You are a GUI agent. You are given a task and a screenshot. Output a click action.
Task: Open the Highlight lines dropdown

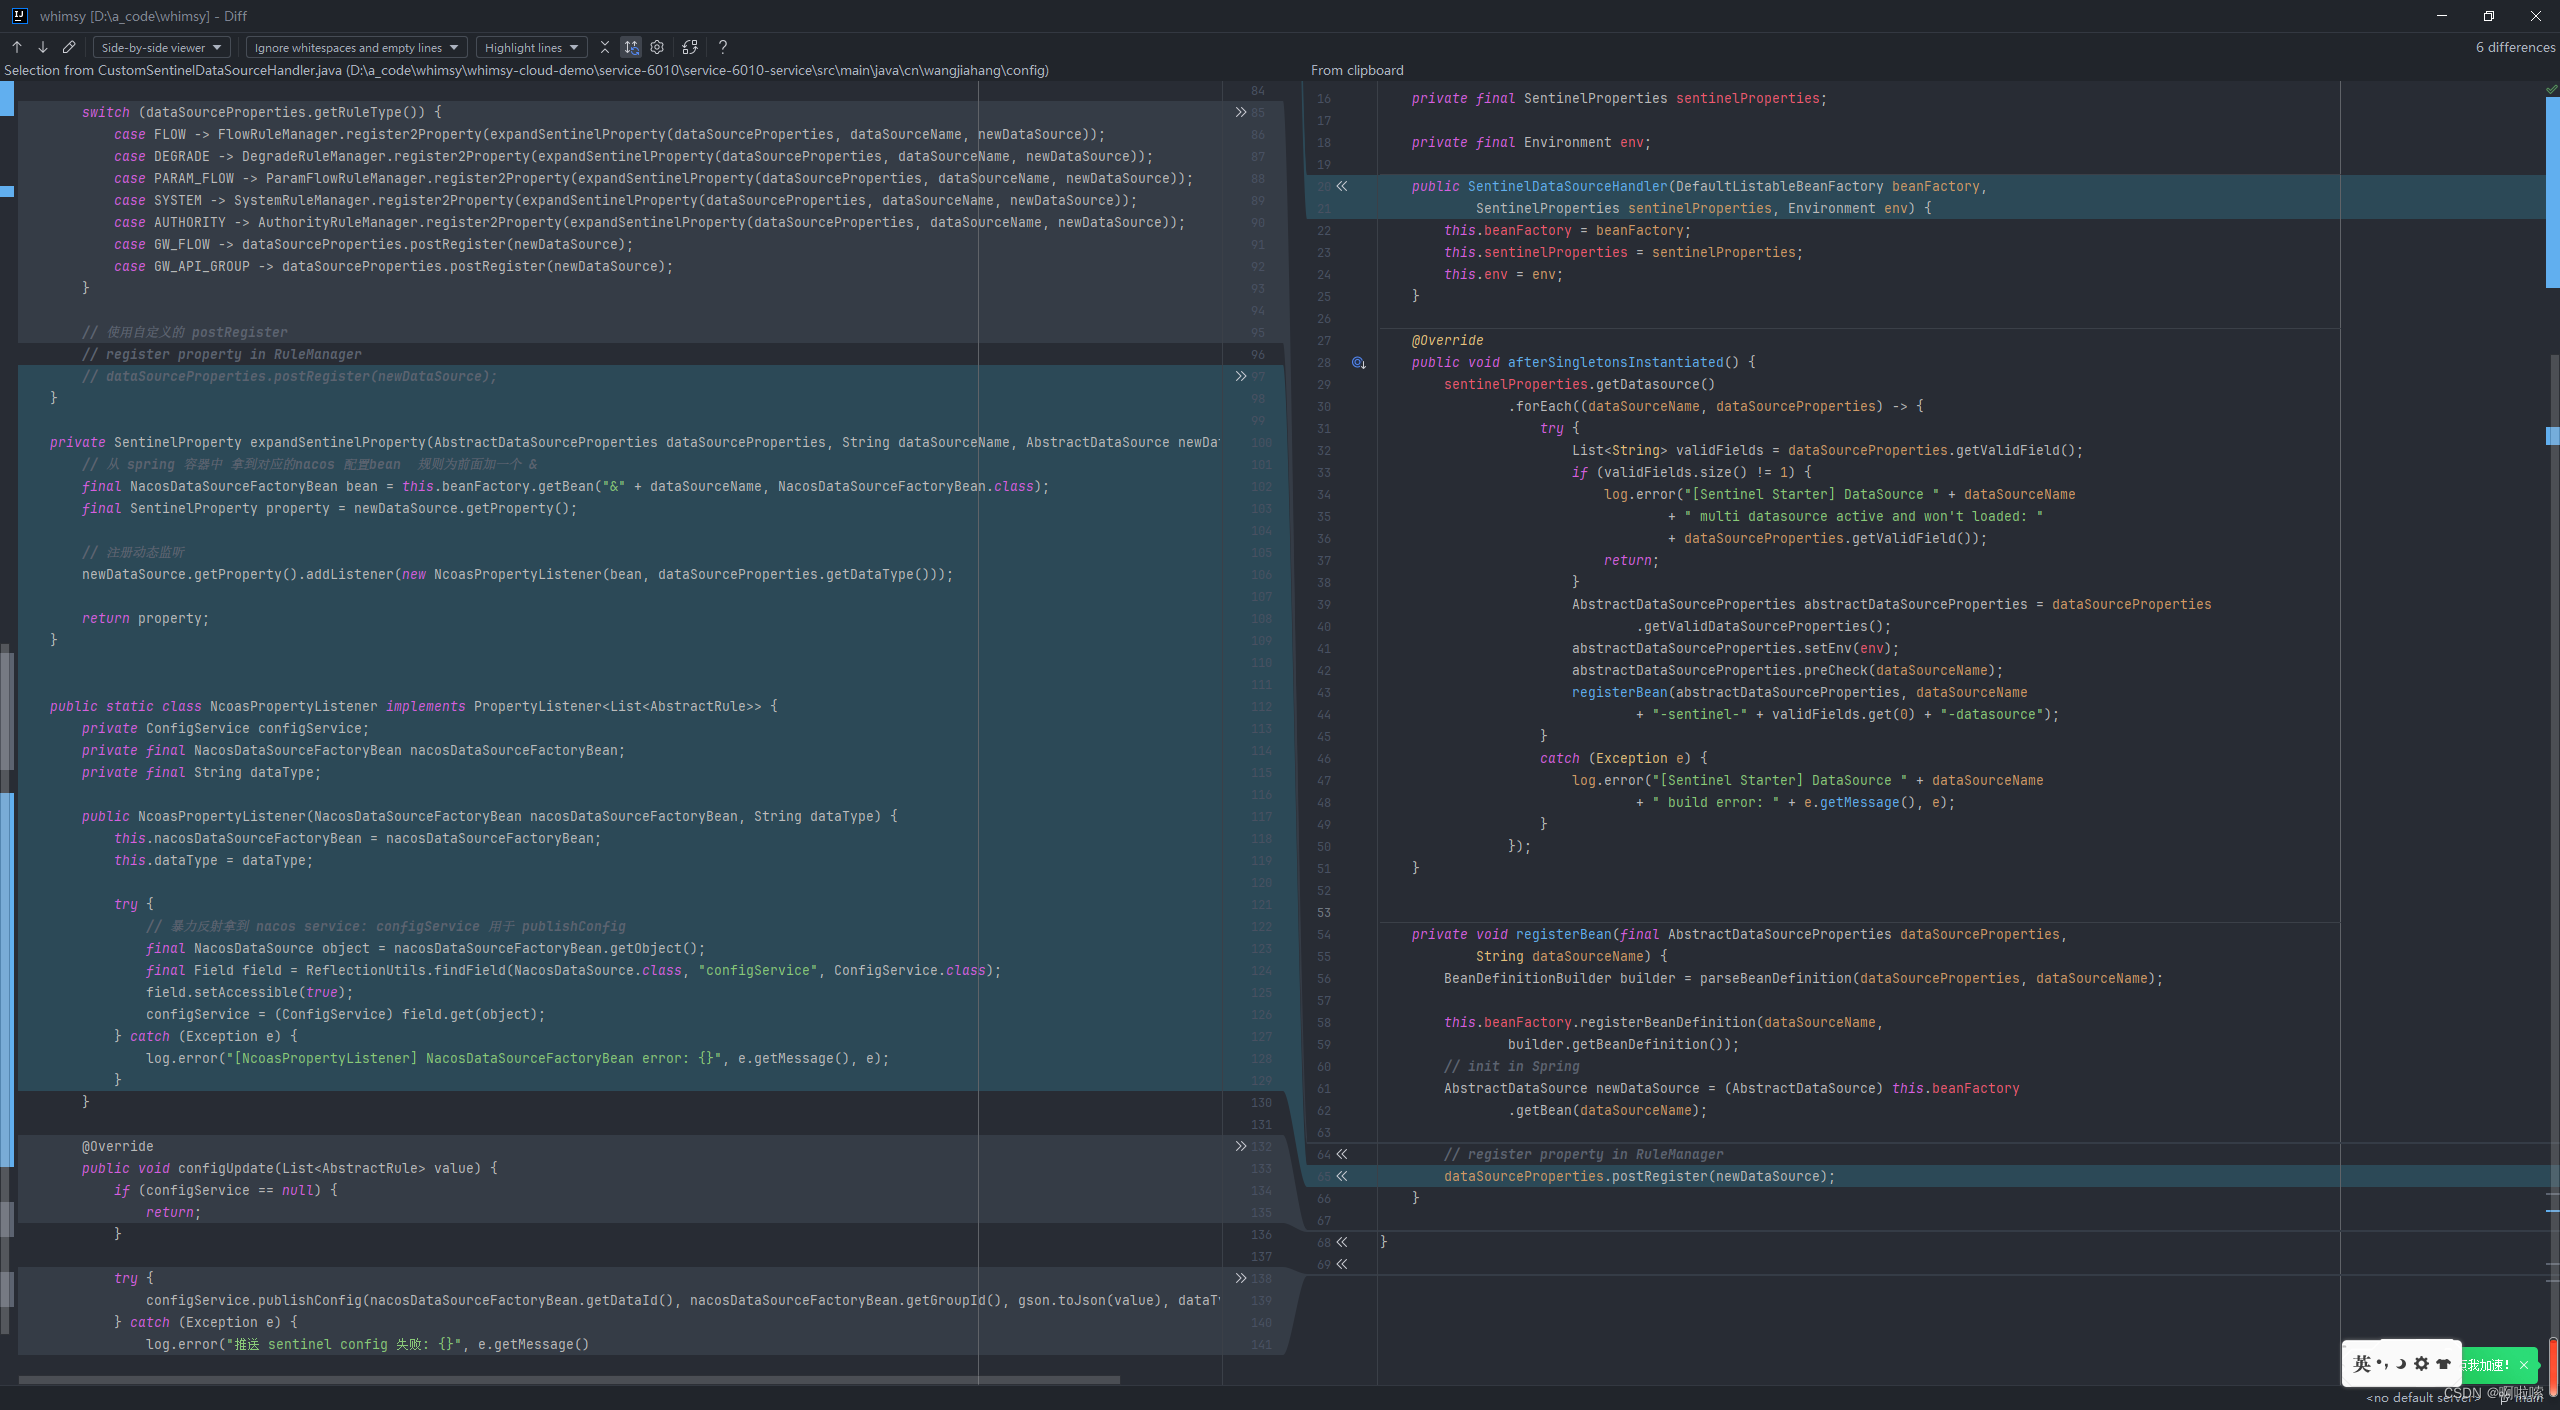[530, 47]
